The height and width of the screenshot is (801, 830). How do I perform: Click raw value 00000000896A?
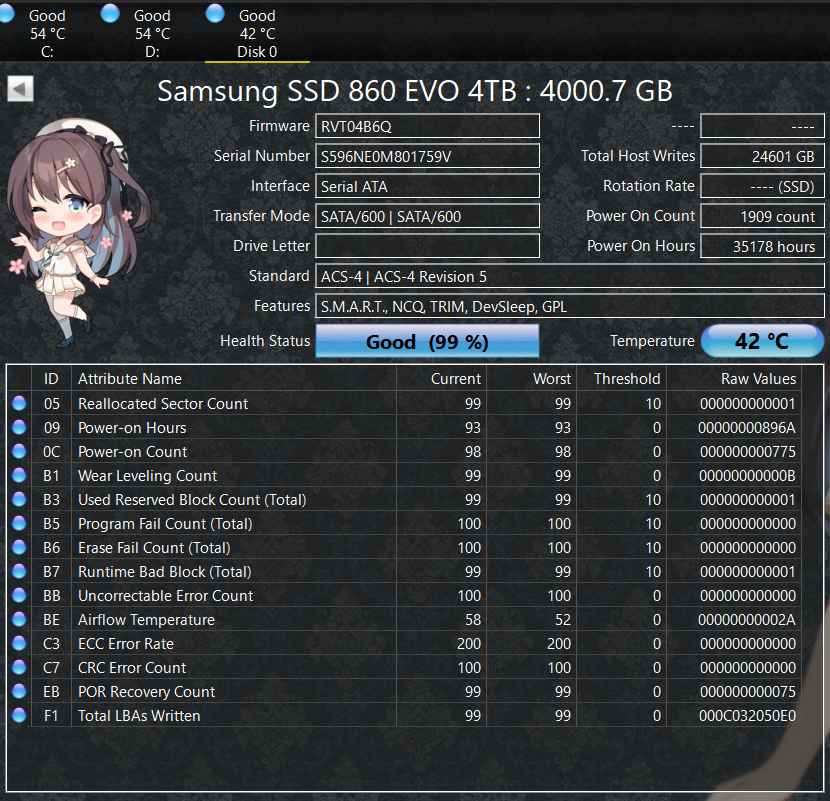[746, 428]
